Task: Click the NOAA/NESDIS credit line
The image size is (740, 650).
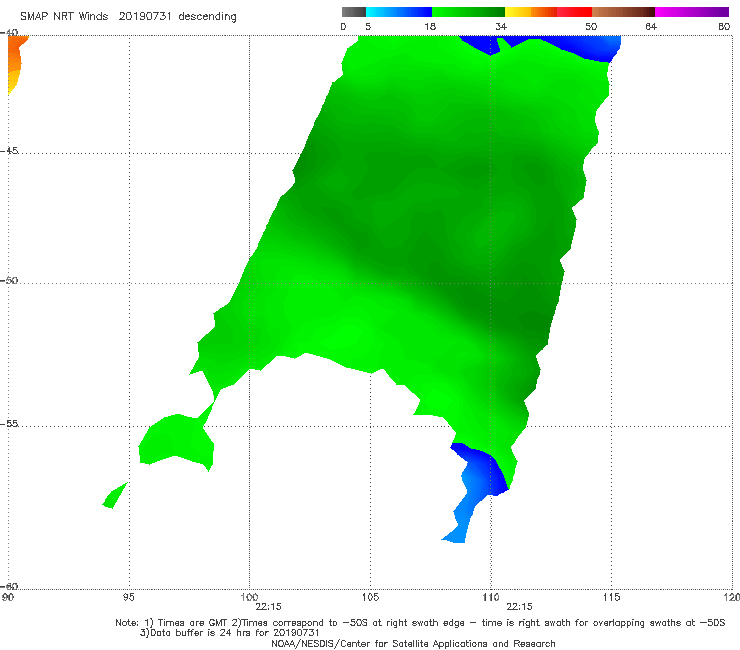Action: [413, 643]
